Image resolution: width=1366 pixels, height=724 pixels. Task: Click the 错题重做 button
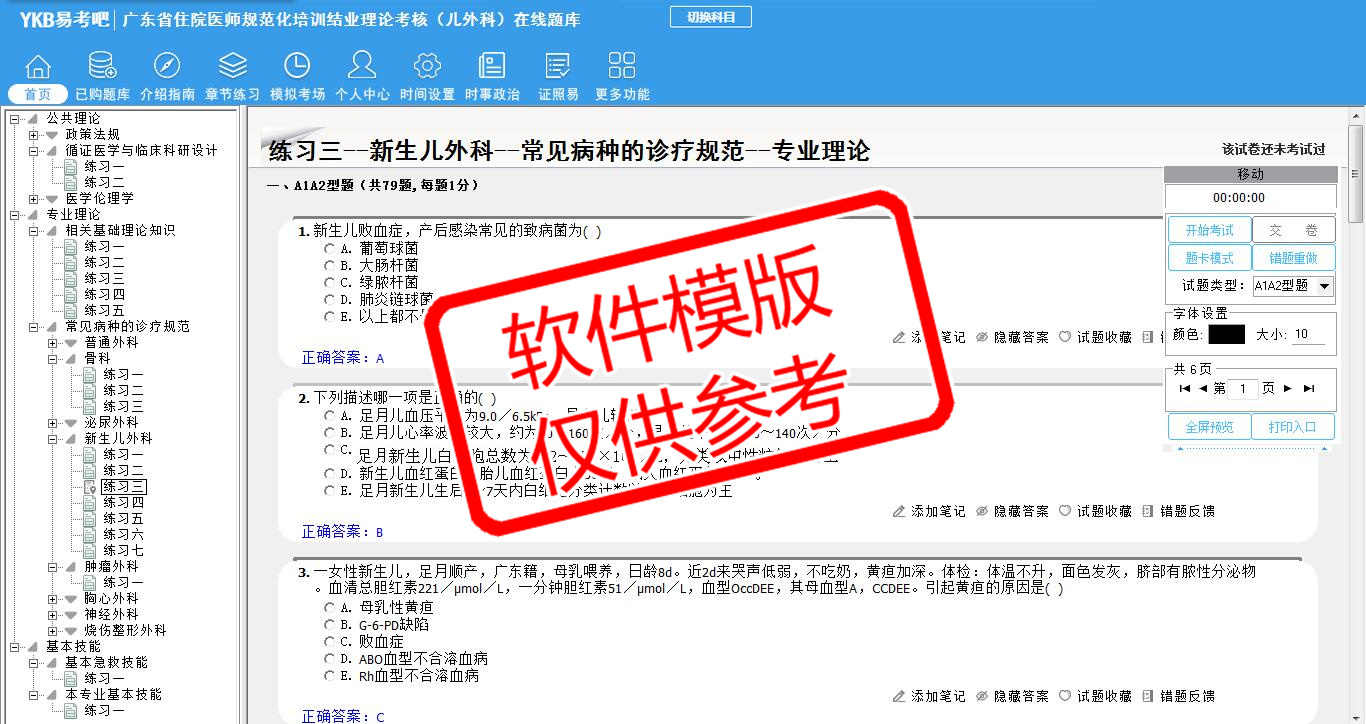pos(1294,258)
